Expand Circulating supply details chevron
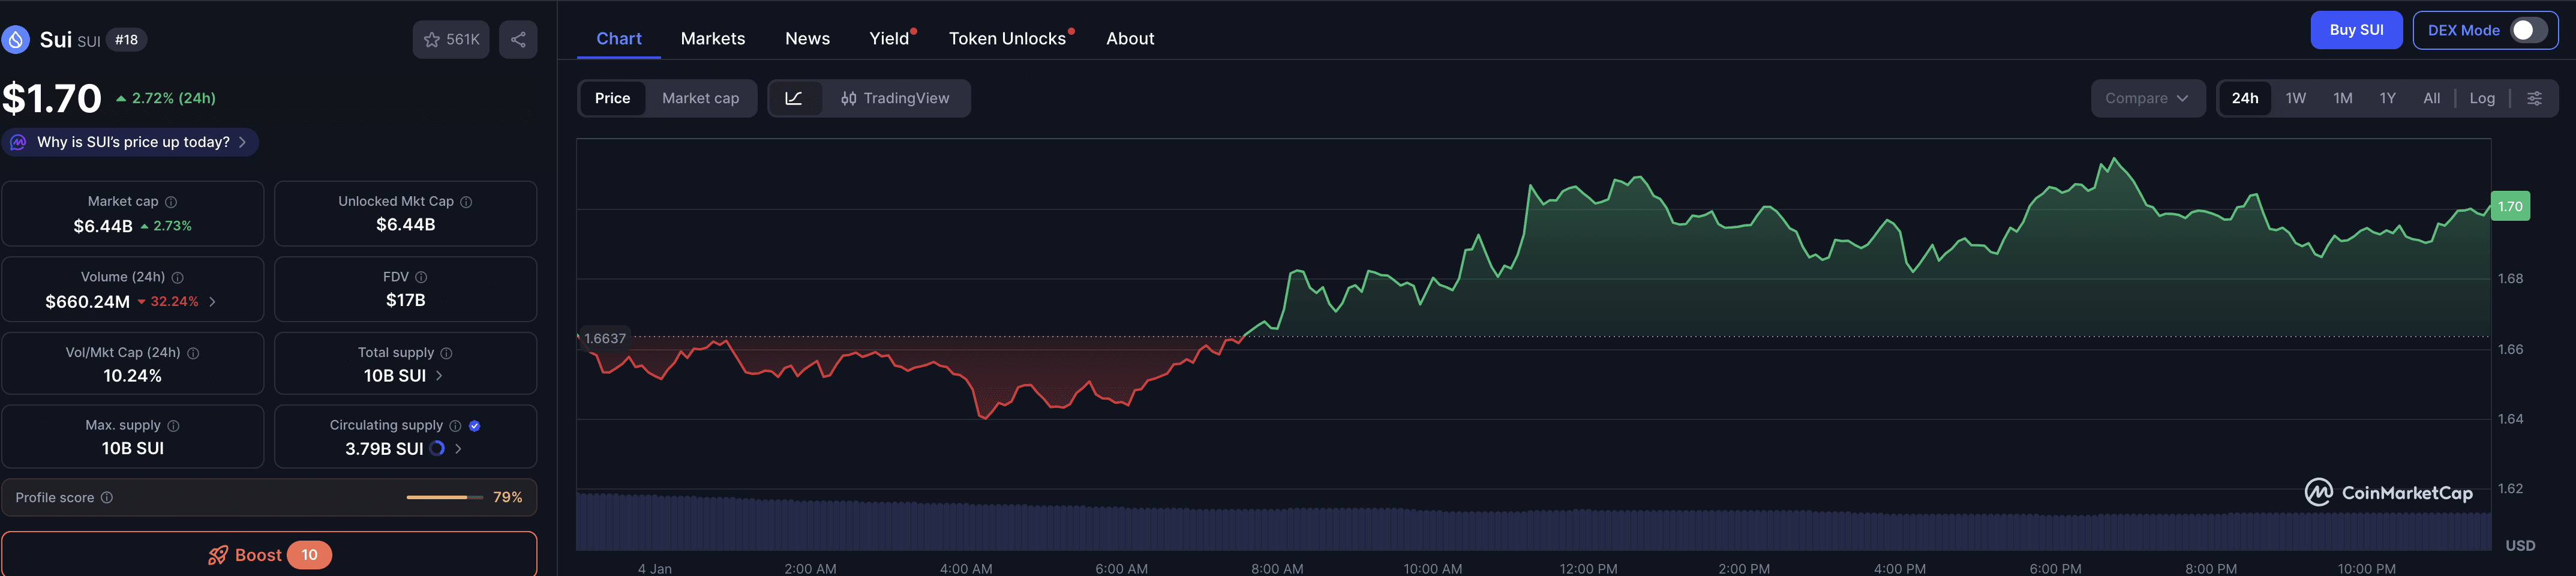The width and height of the screenshot is (2576, 576). [x=458, y=449]
